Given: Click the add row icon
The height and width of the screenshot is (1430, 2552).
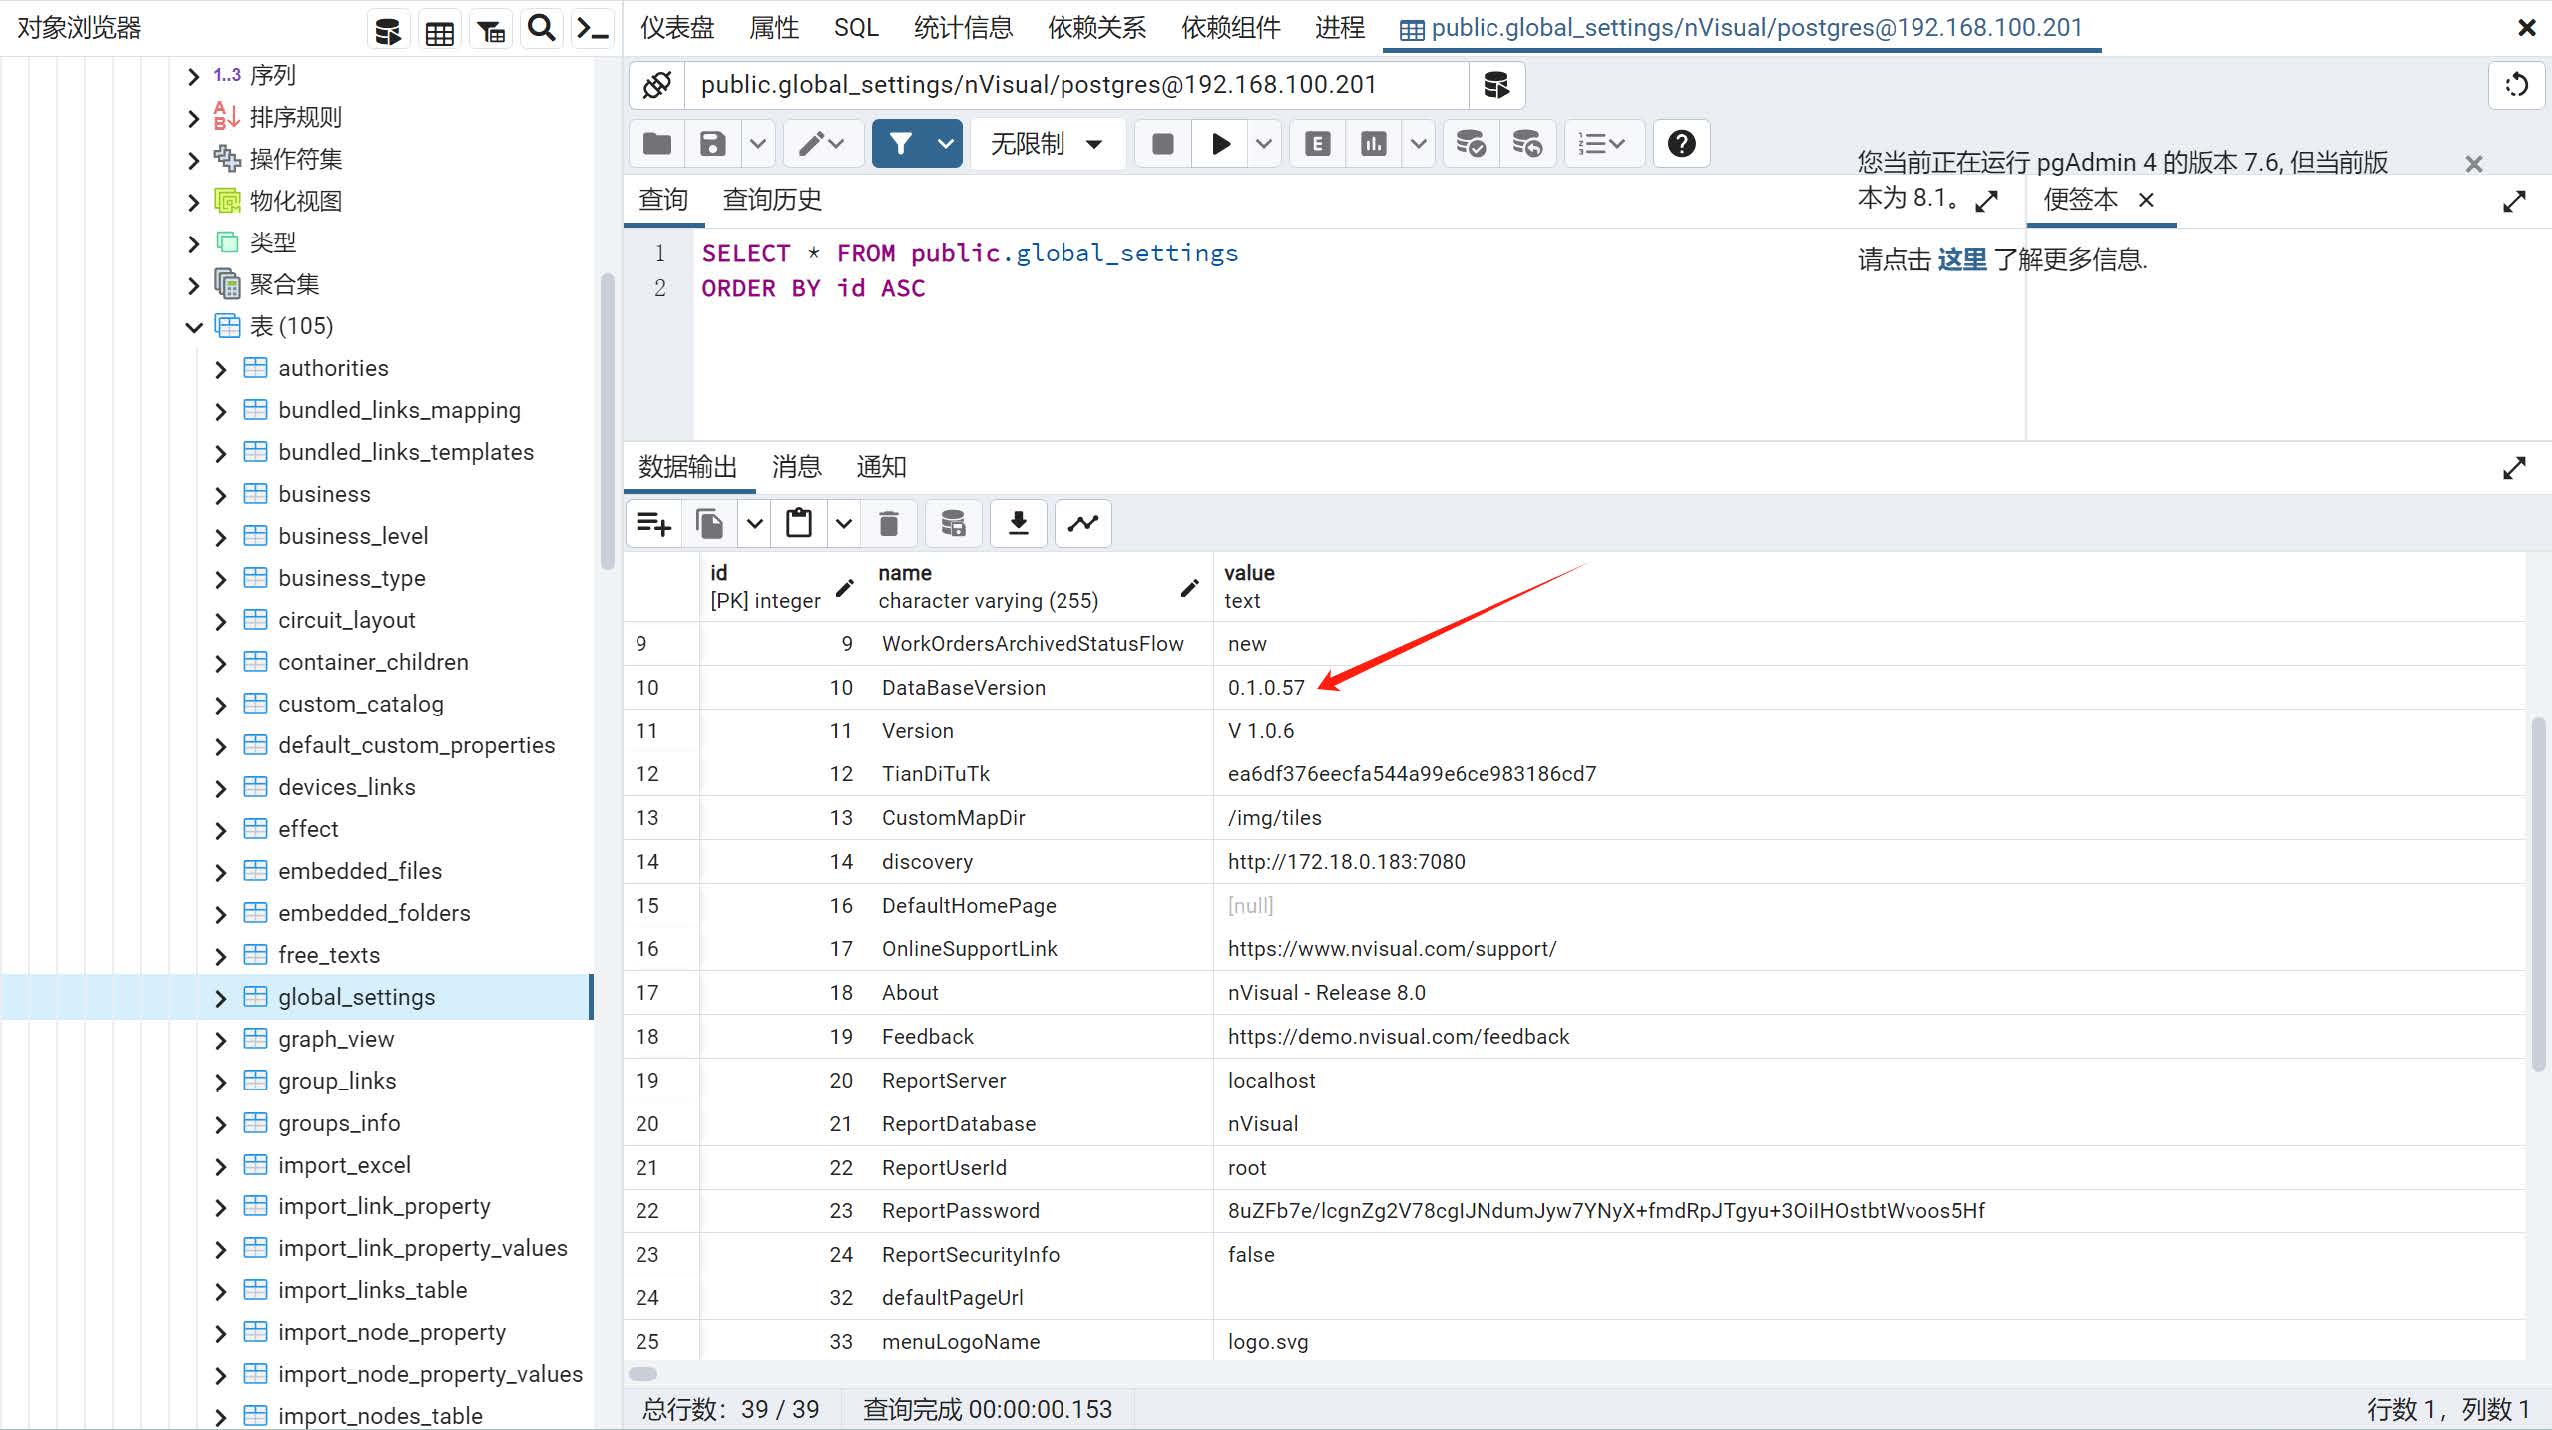Looking at the screenshot, I should pos(654,523).
